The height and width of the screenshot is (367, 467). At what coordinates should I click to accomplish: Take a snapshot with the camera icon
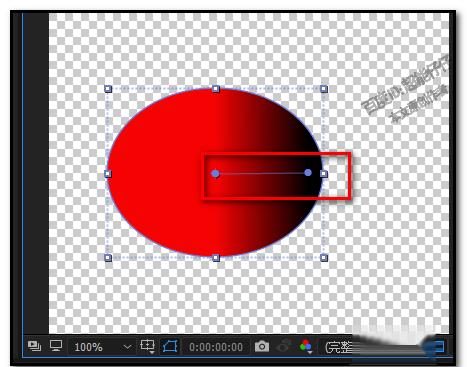pyautogui.click(x=262, y=346)
